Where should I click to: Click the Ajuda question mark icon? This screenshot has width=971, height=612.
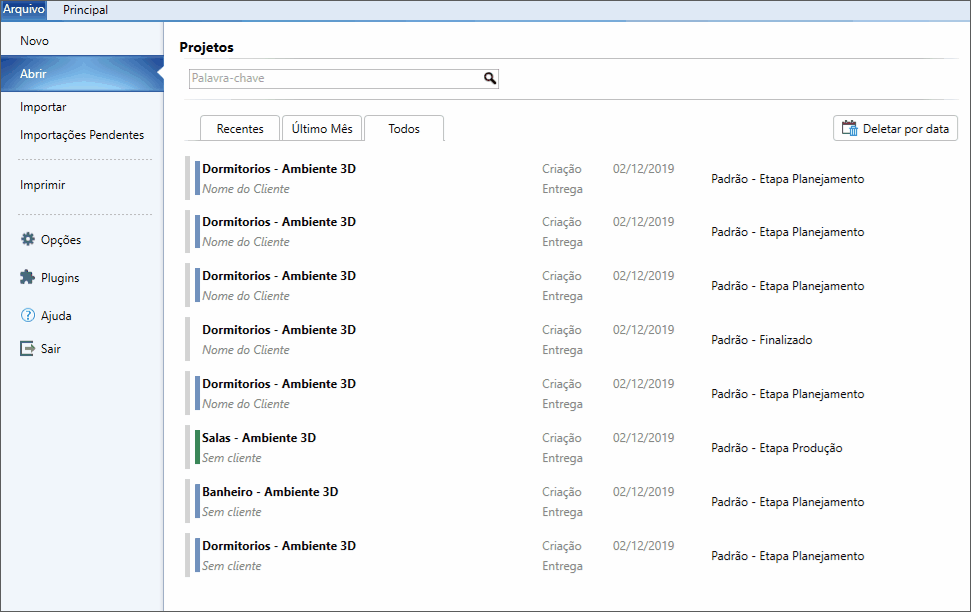[28, 316]
